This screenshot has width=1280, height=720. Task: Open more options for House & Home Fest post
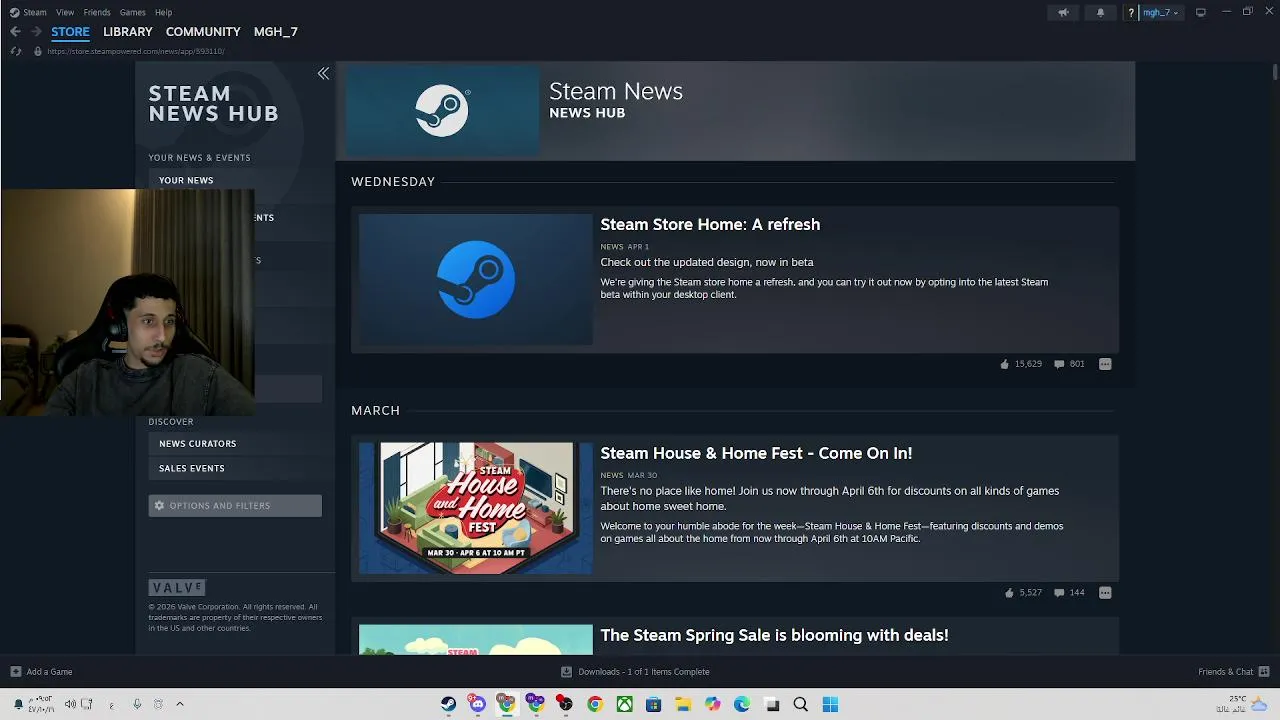[x=1105, y=593]
